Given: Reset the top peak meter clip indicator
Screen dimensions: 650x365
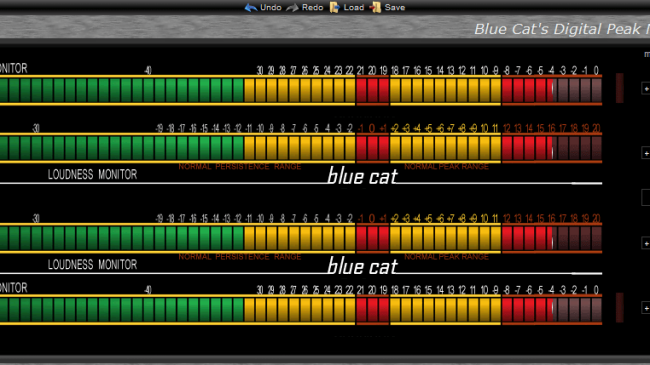Looking at the screenshot, I should click(619, 88).
